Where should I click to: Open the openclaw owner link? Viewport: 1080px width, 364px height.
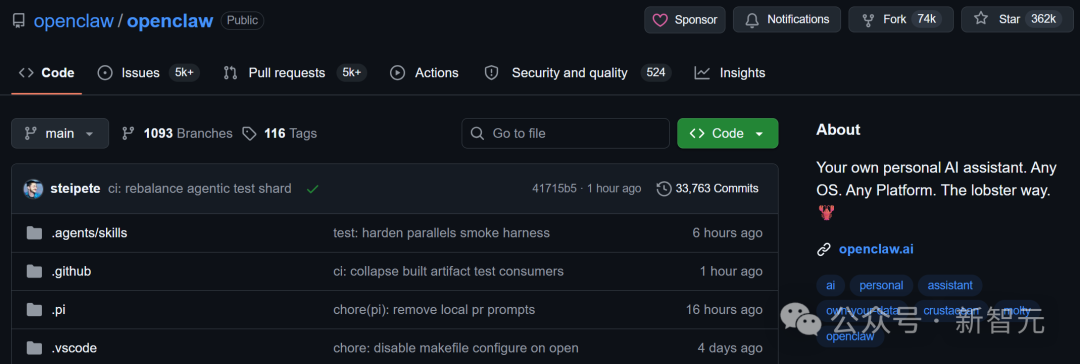74,21
